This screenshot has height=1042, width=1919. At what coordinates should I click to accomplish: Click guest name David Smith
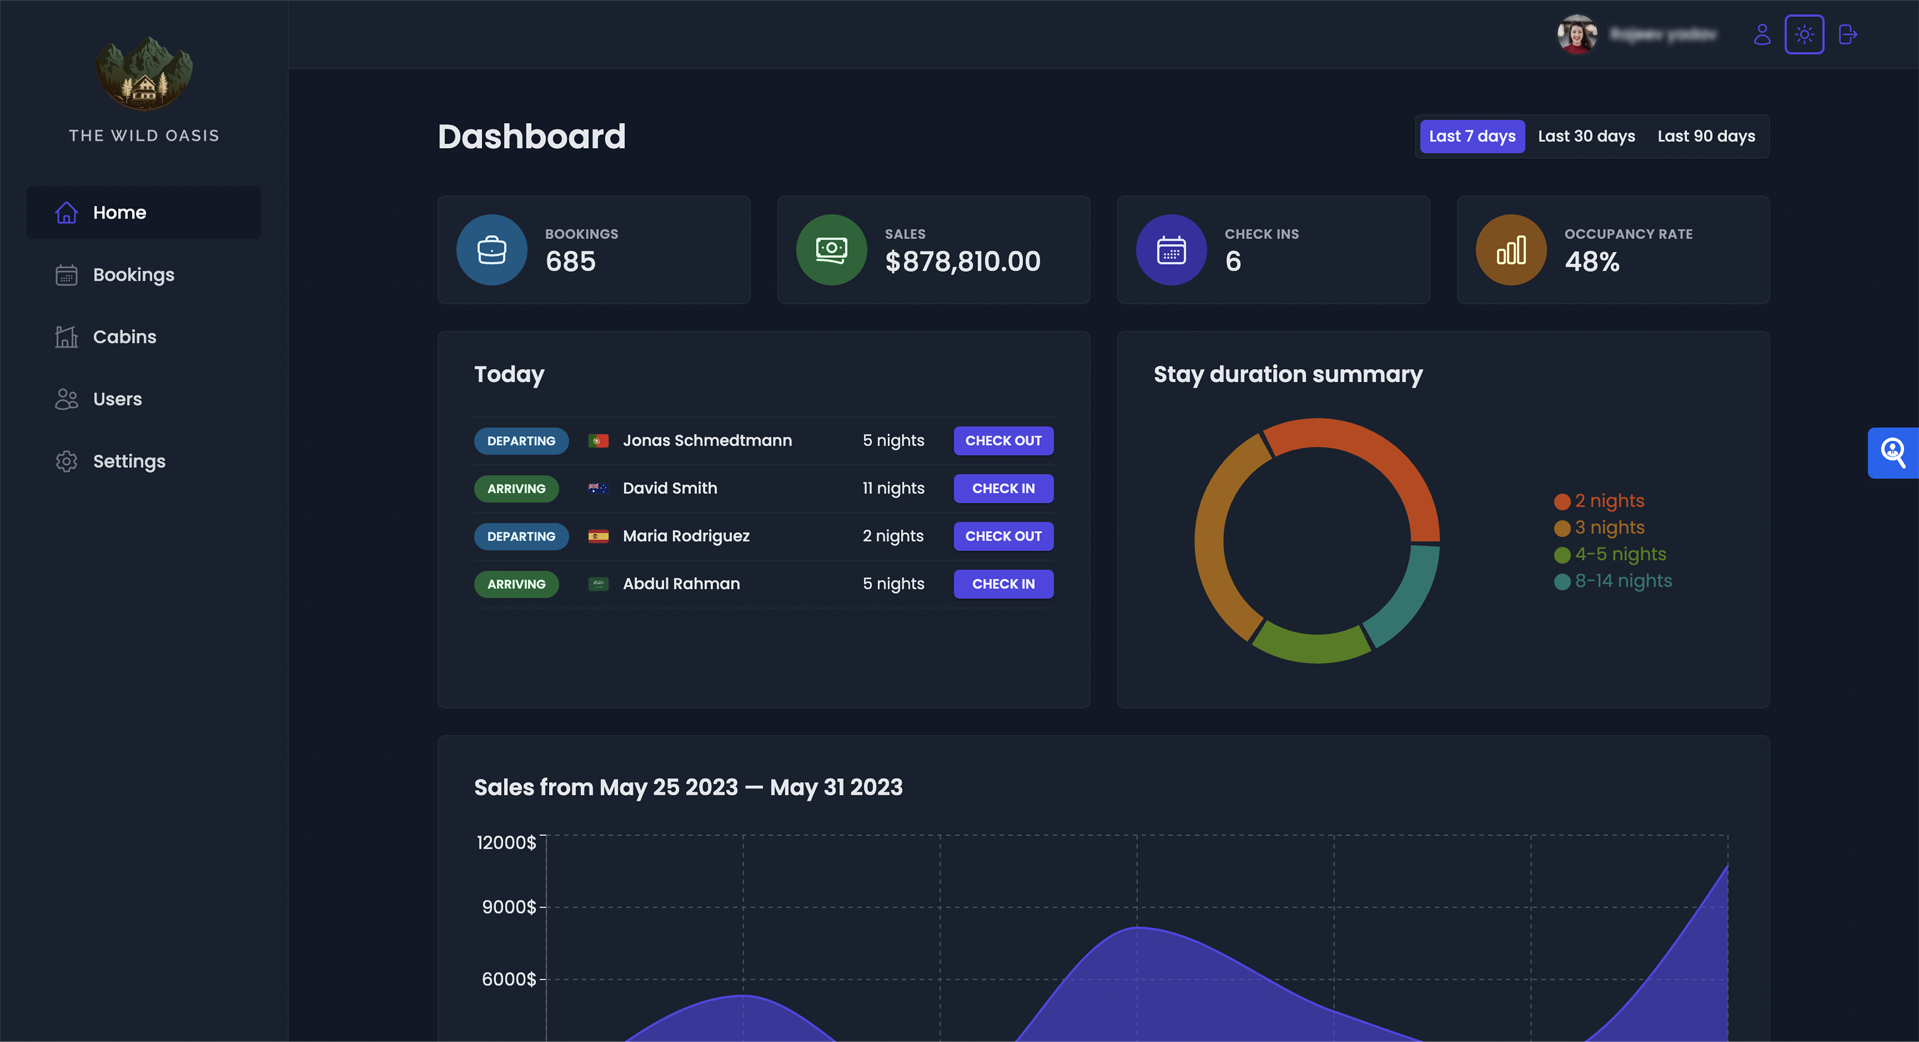pyautogui.click(x=670, y=489)
